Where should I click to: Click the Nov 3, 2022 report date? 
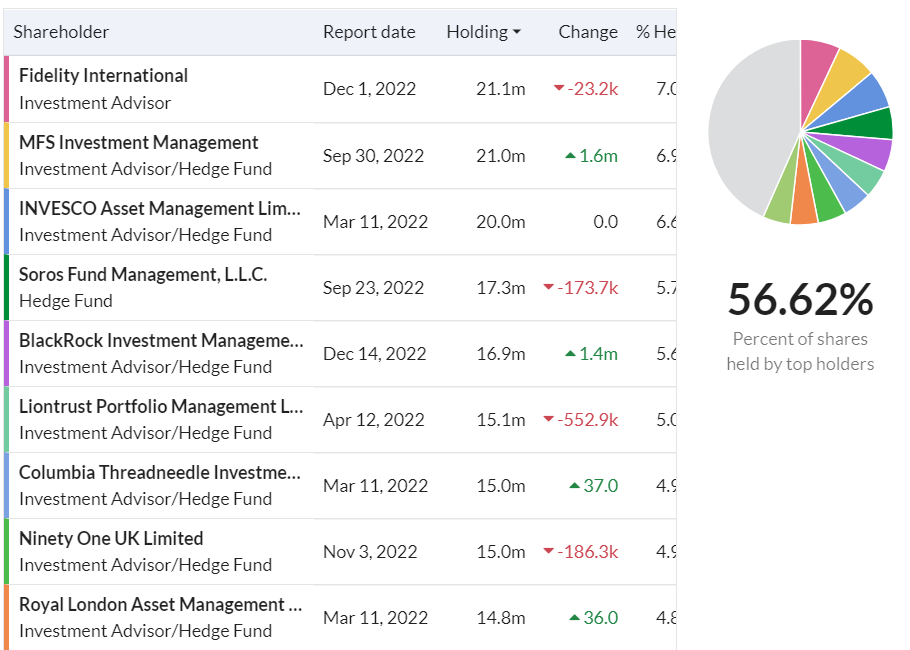pyautogui.click(x=370, y=552)
